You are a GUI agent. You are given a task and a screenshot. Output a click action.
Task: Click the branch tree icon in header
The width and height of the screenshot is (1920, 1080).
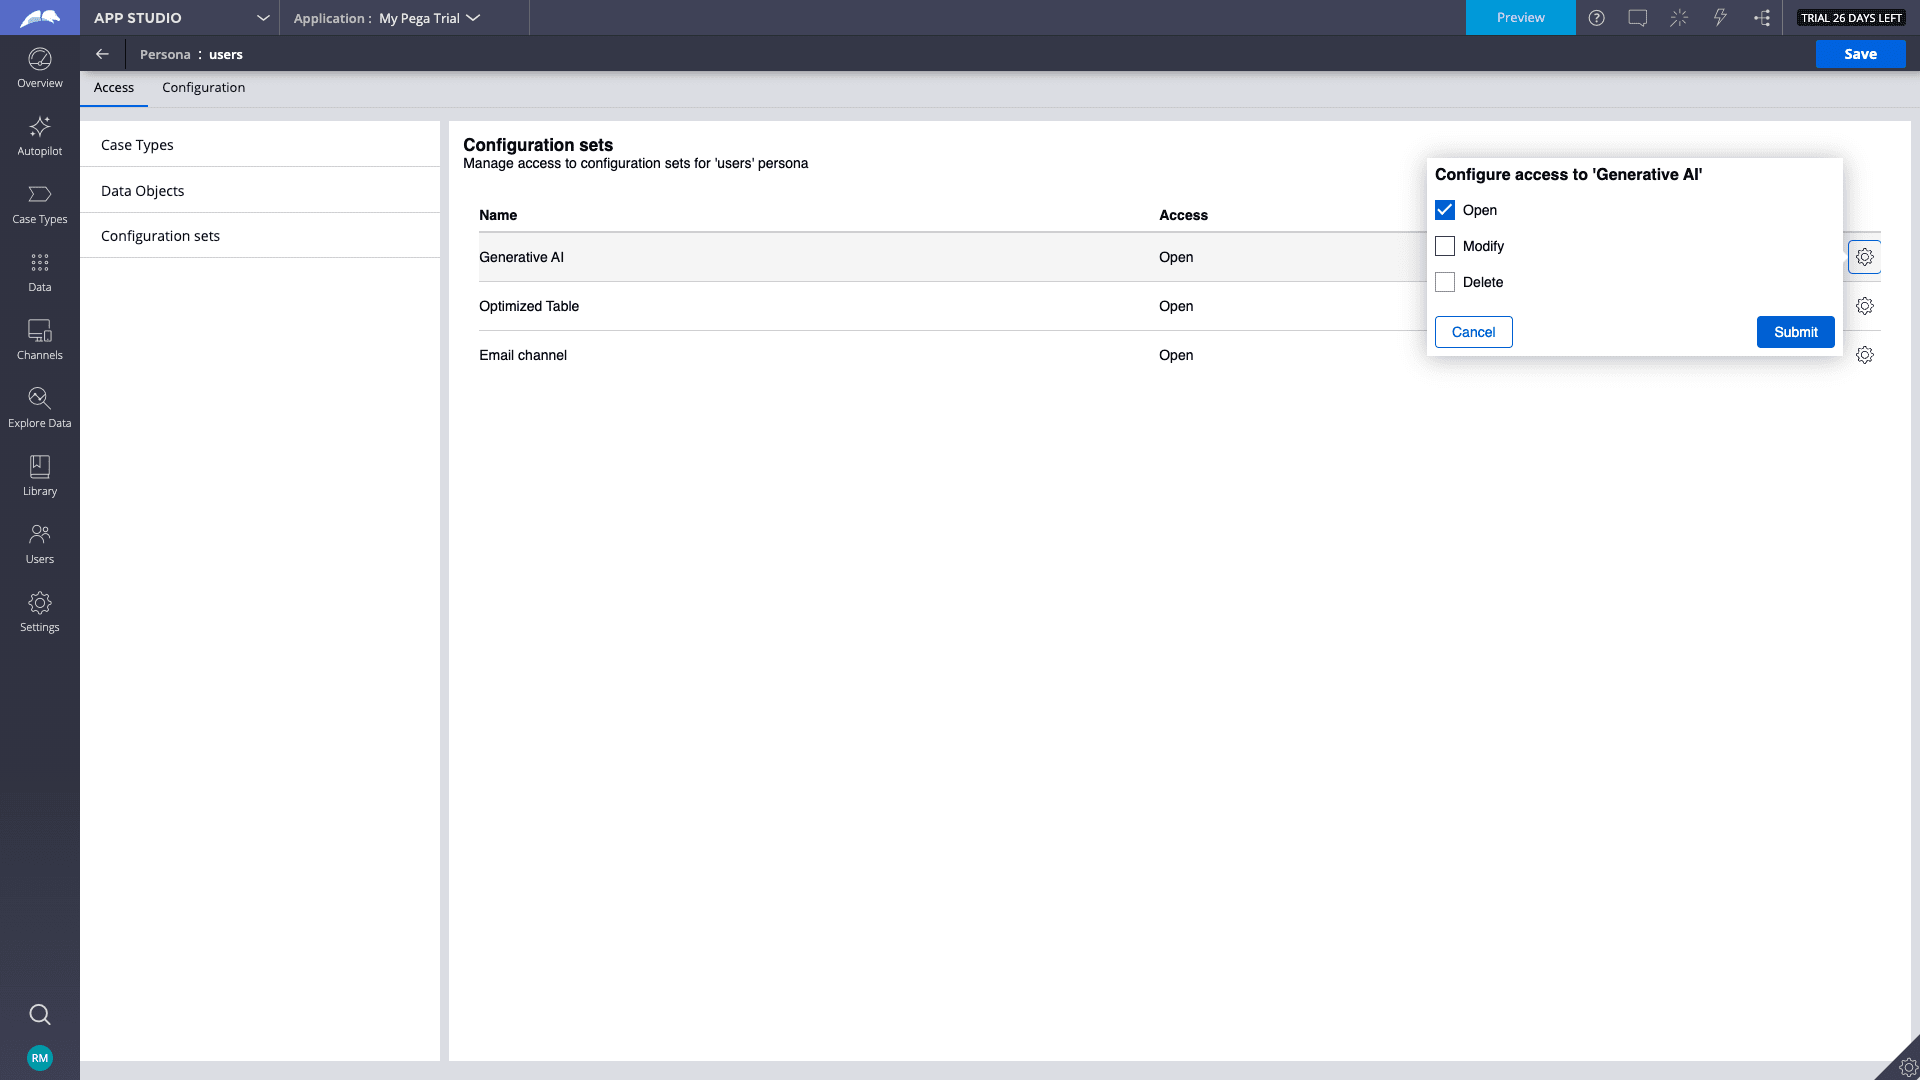pos(1762,18)
